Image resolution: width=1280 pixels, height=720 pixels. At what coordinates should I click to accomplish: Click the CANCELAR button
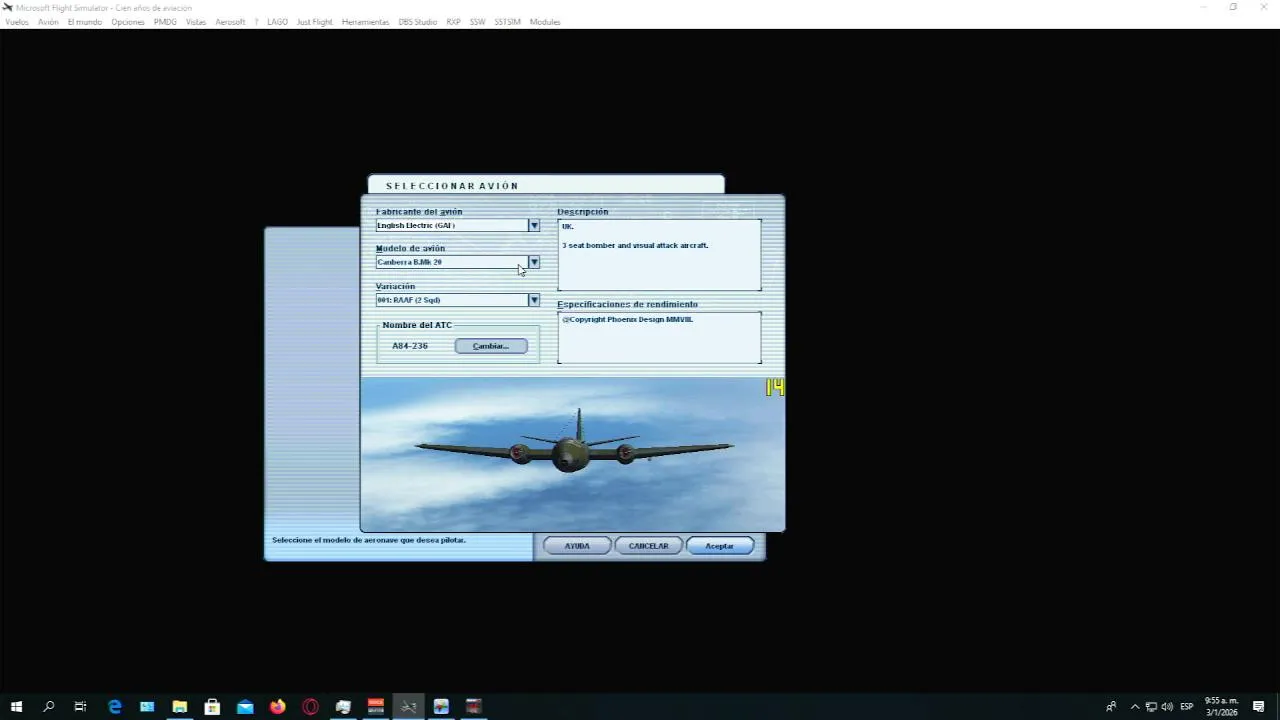(x=648, y=546)
